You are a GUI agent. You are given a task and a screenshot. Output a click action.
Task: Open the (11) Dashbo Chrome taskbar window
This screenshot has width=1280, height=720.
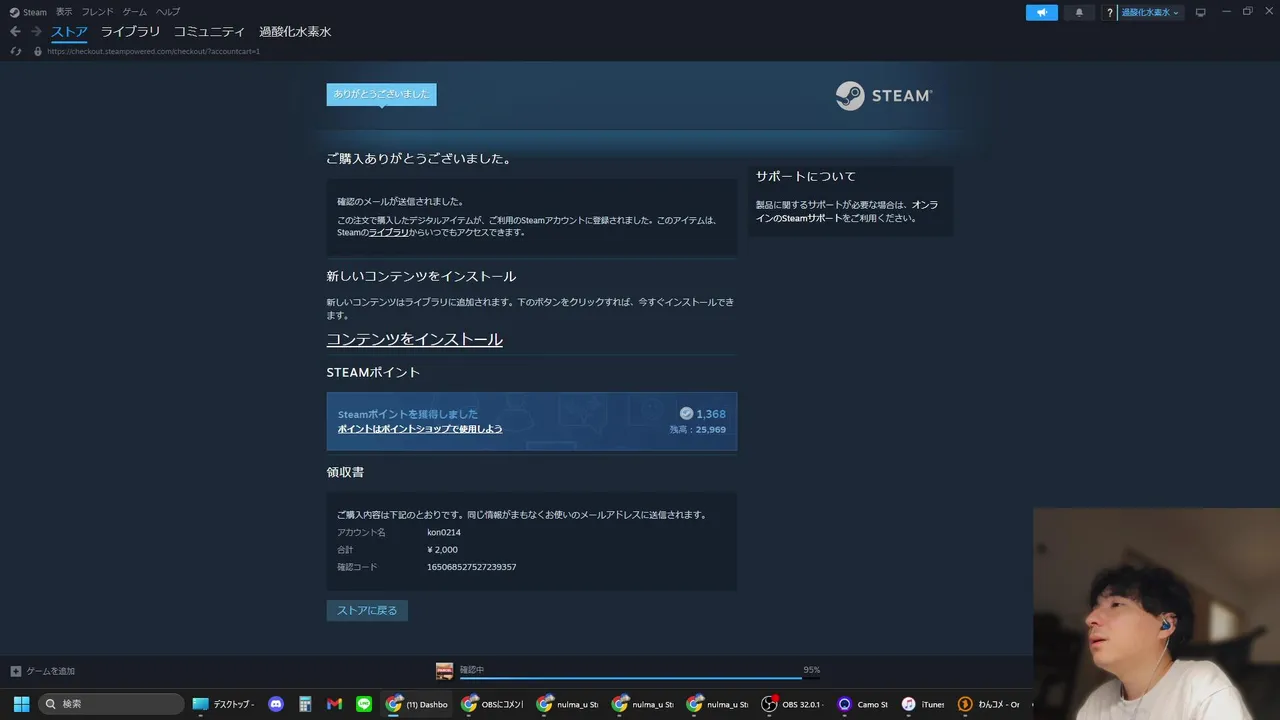coord(417,704)
